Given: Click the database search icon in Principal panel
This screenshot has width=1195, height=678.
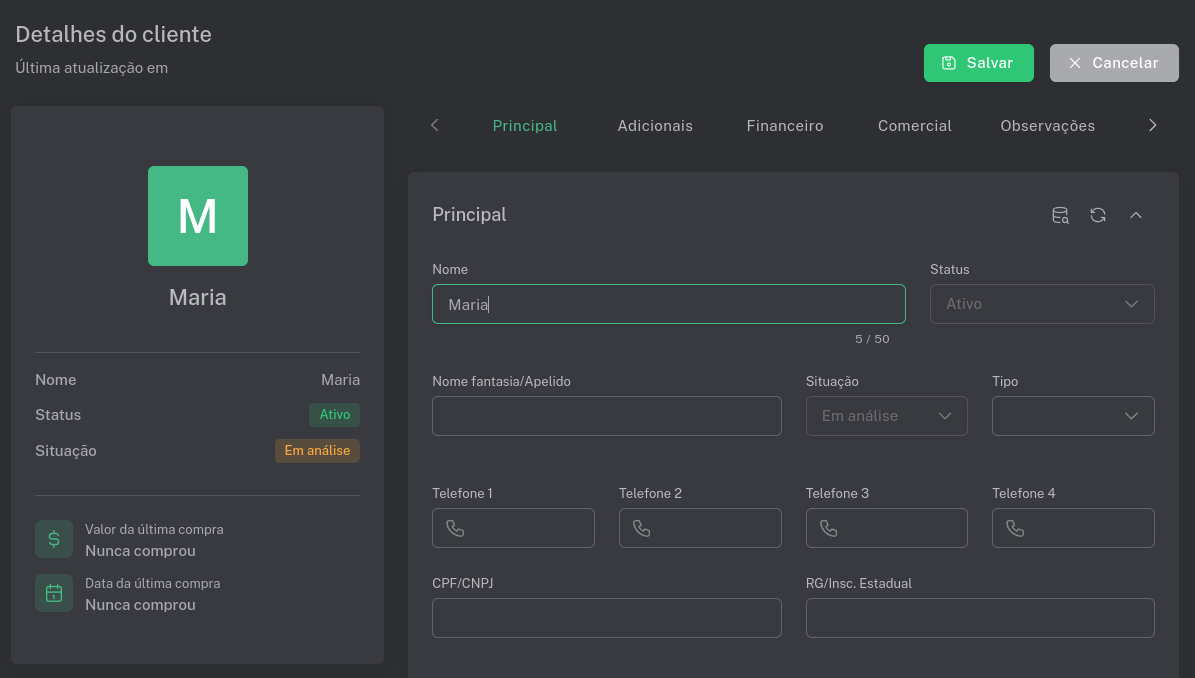Looking at the screenshot, I should pyautogui.click(x=1060, y=215).
